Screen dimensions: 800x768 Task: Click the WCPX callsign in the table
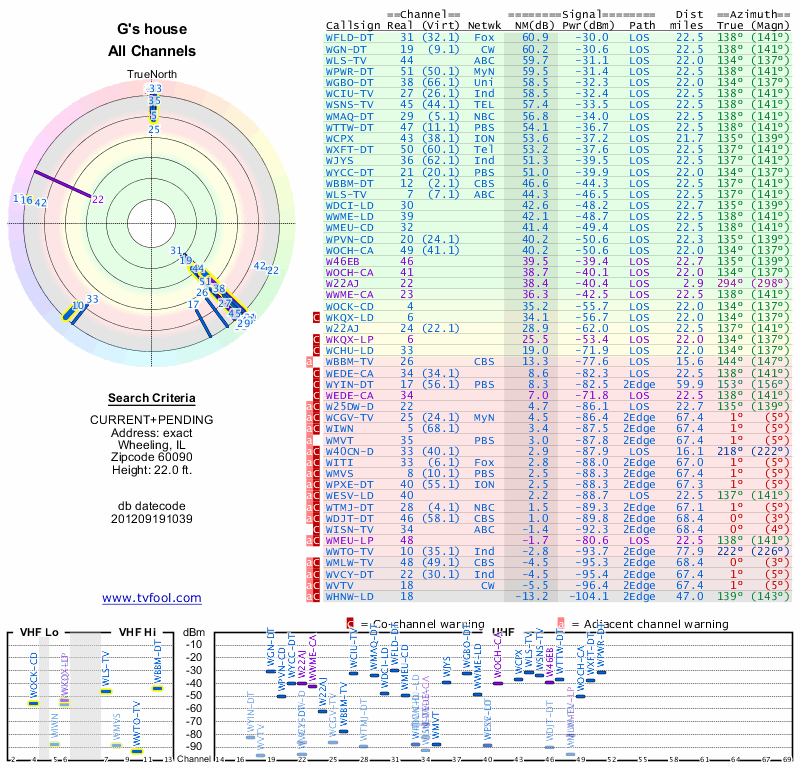[x=339, y=139]
